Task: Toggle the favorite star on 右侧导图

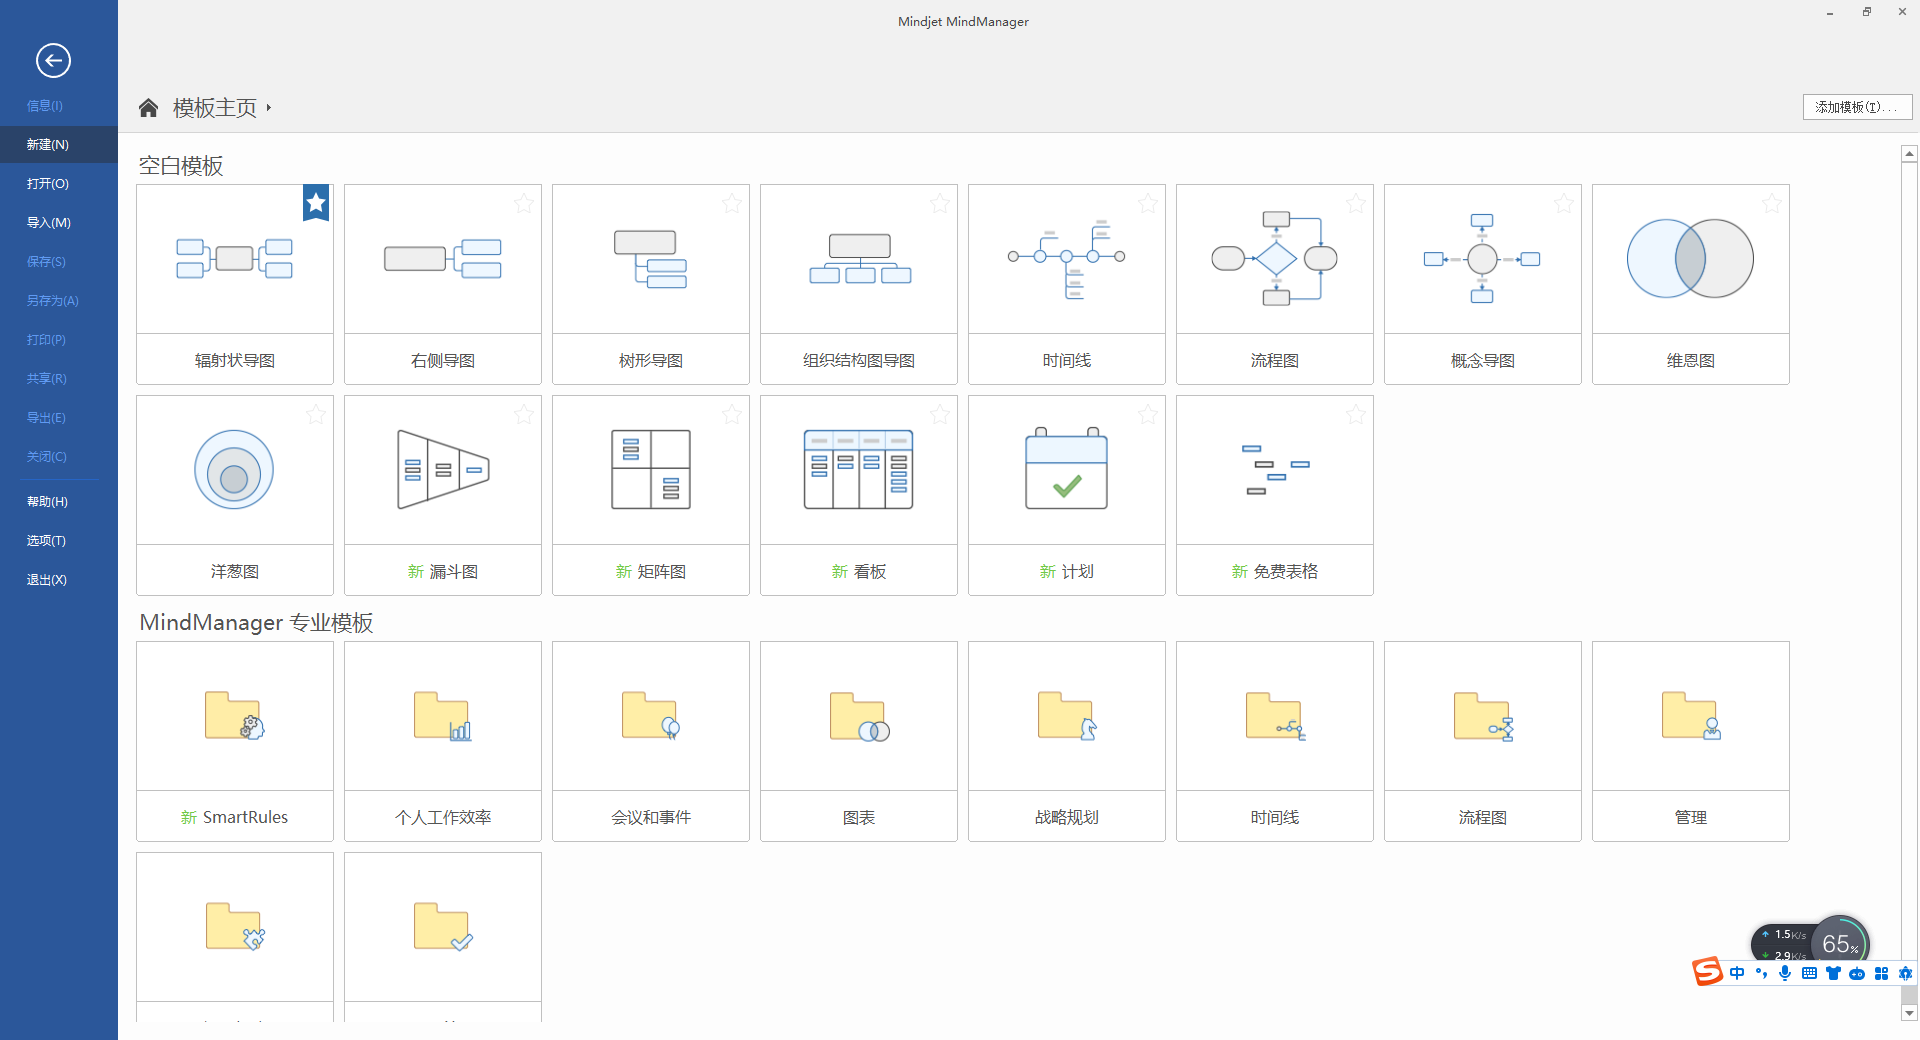Action: 524,204
